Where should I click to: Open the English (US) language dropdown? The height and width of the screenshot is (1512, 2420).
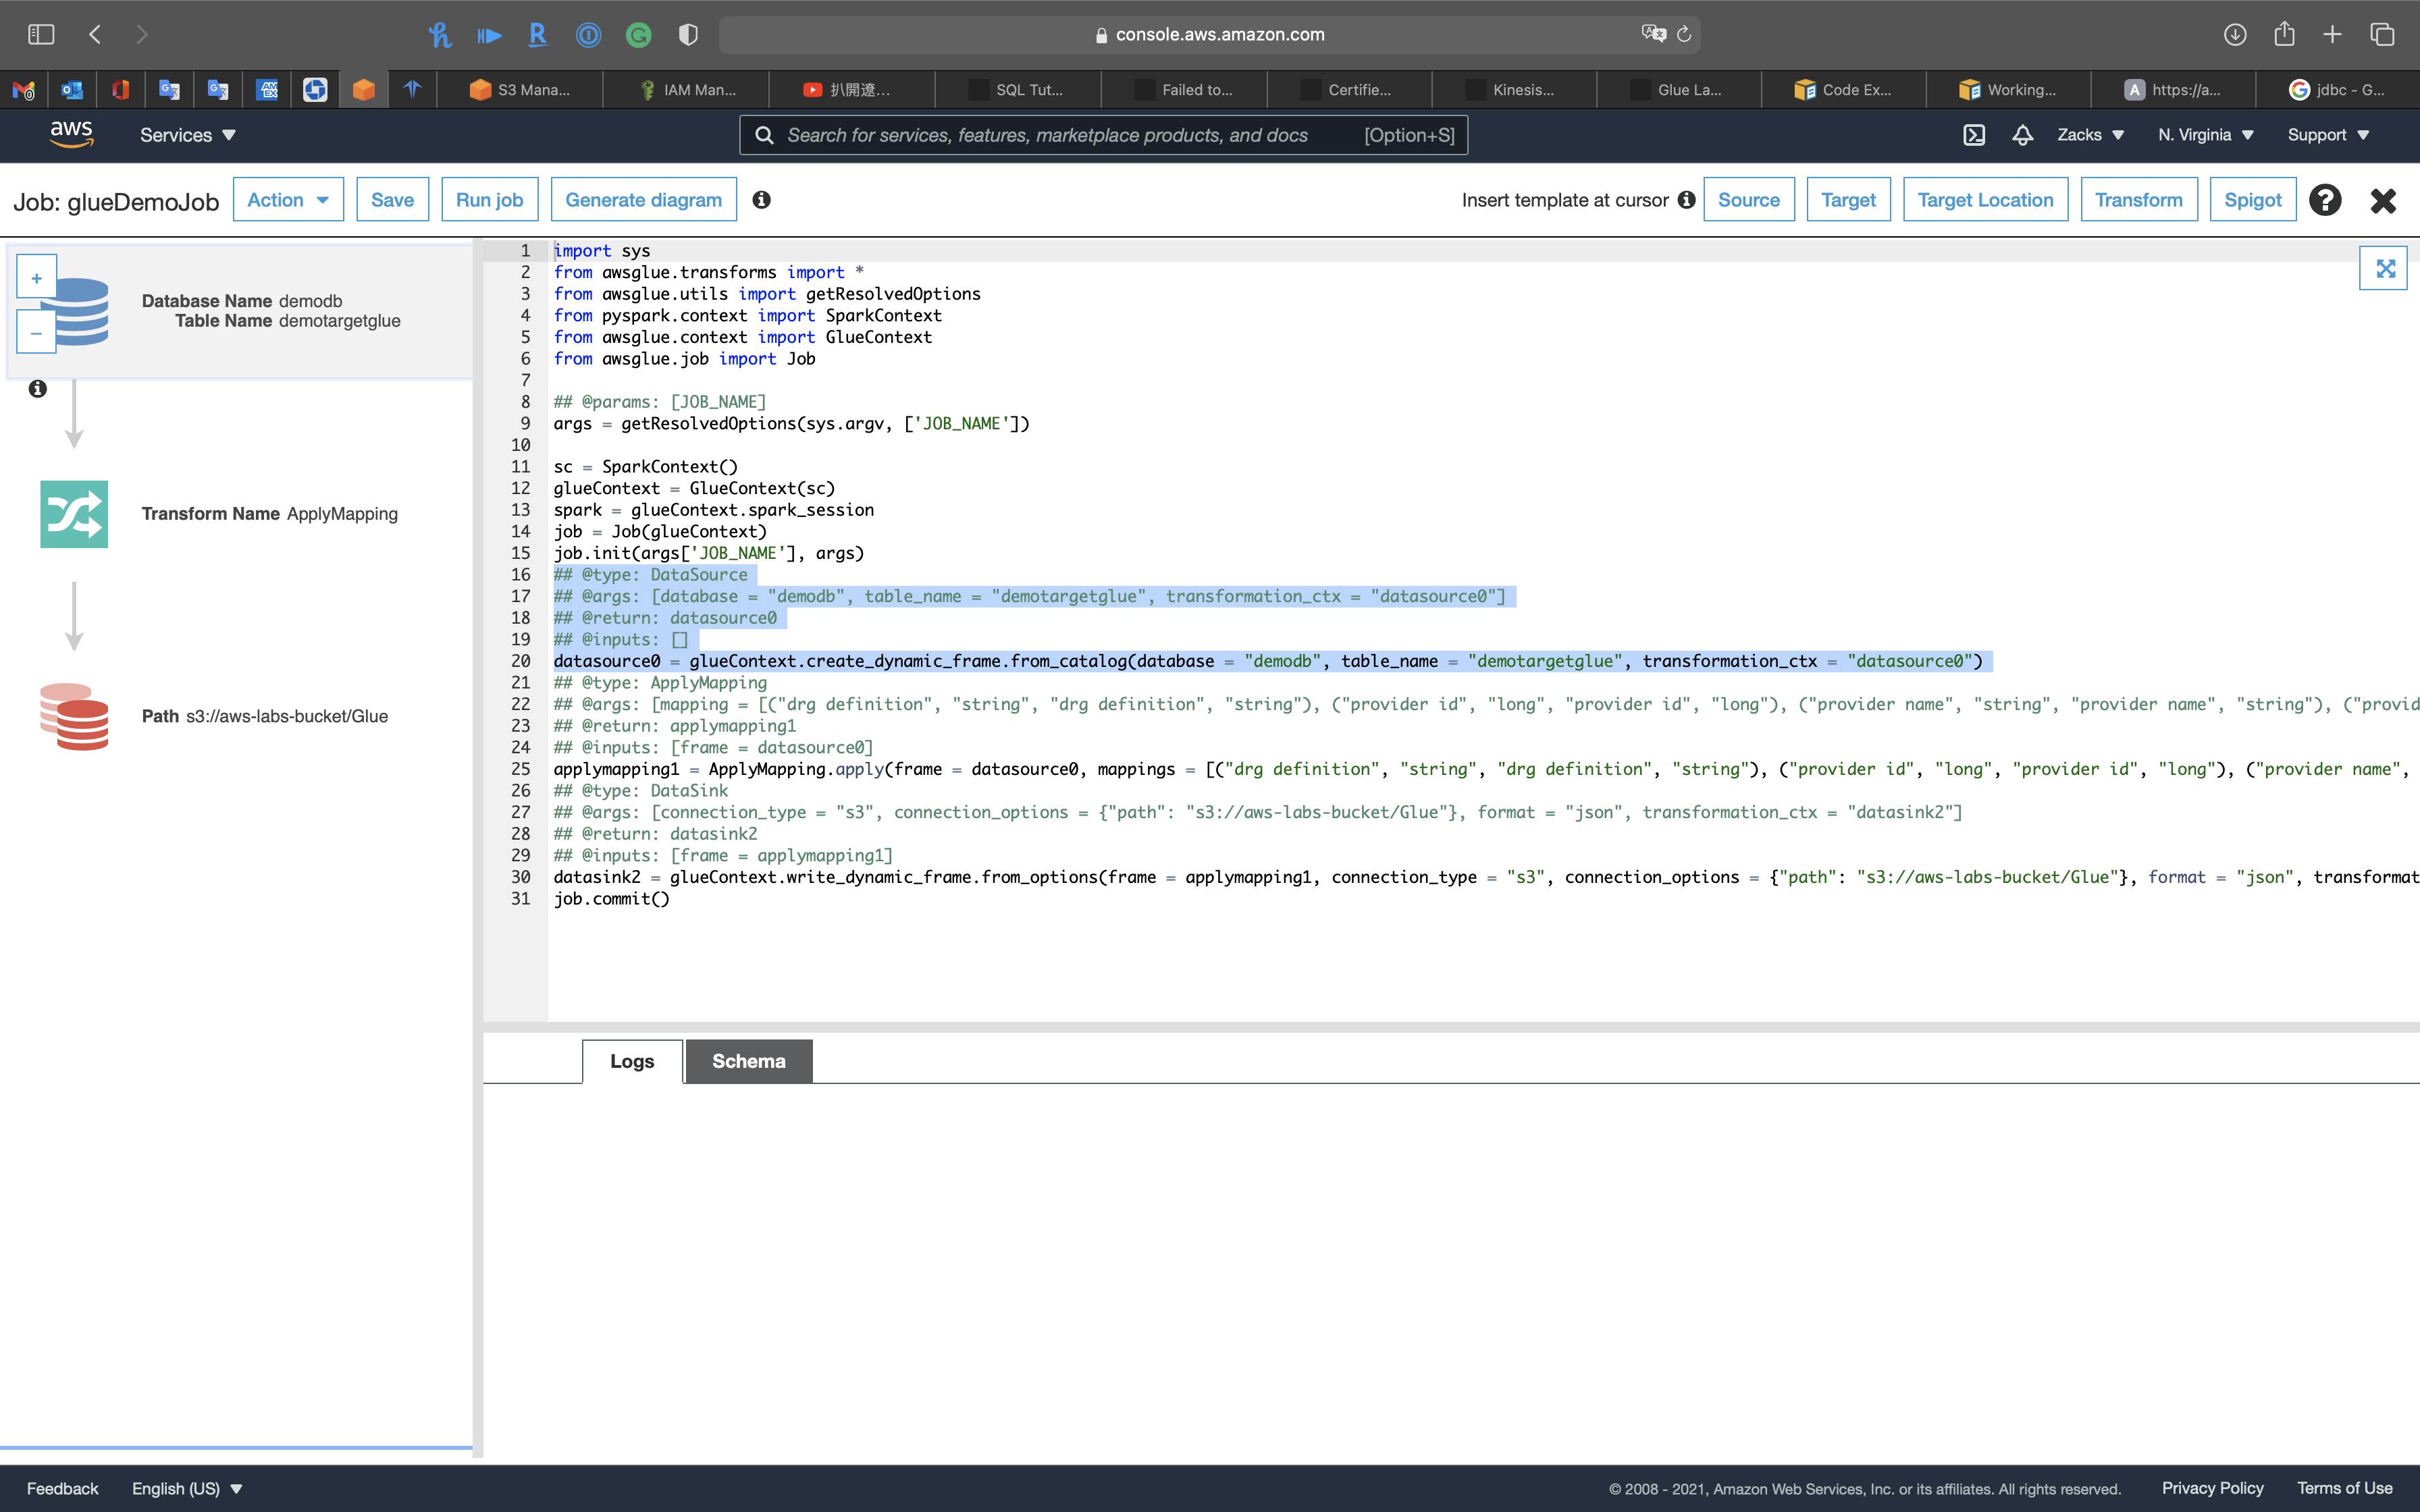pos(187,1488)
